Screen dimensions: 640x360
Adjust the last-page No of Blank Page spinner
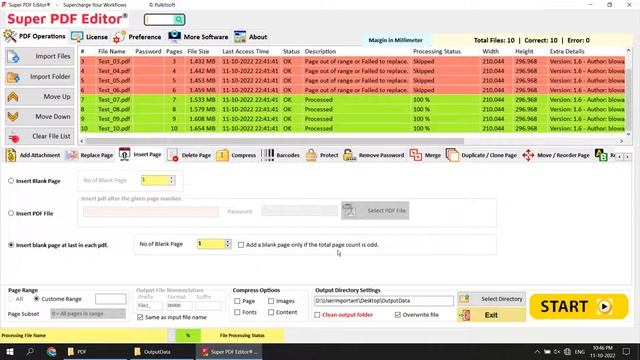point(228,244)
